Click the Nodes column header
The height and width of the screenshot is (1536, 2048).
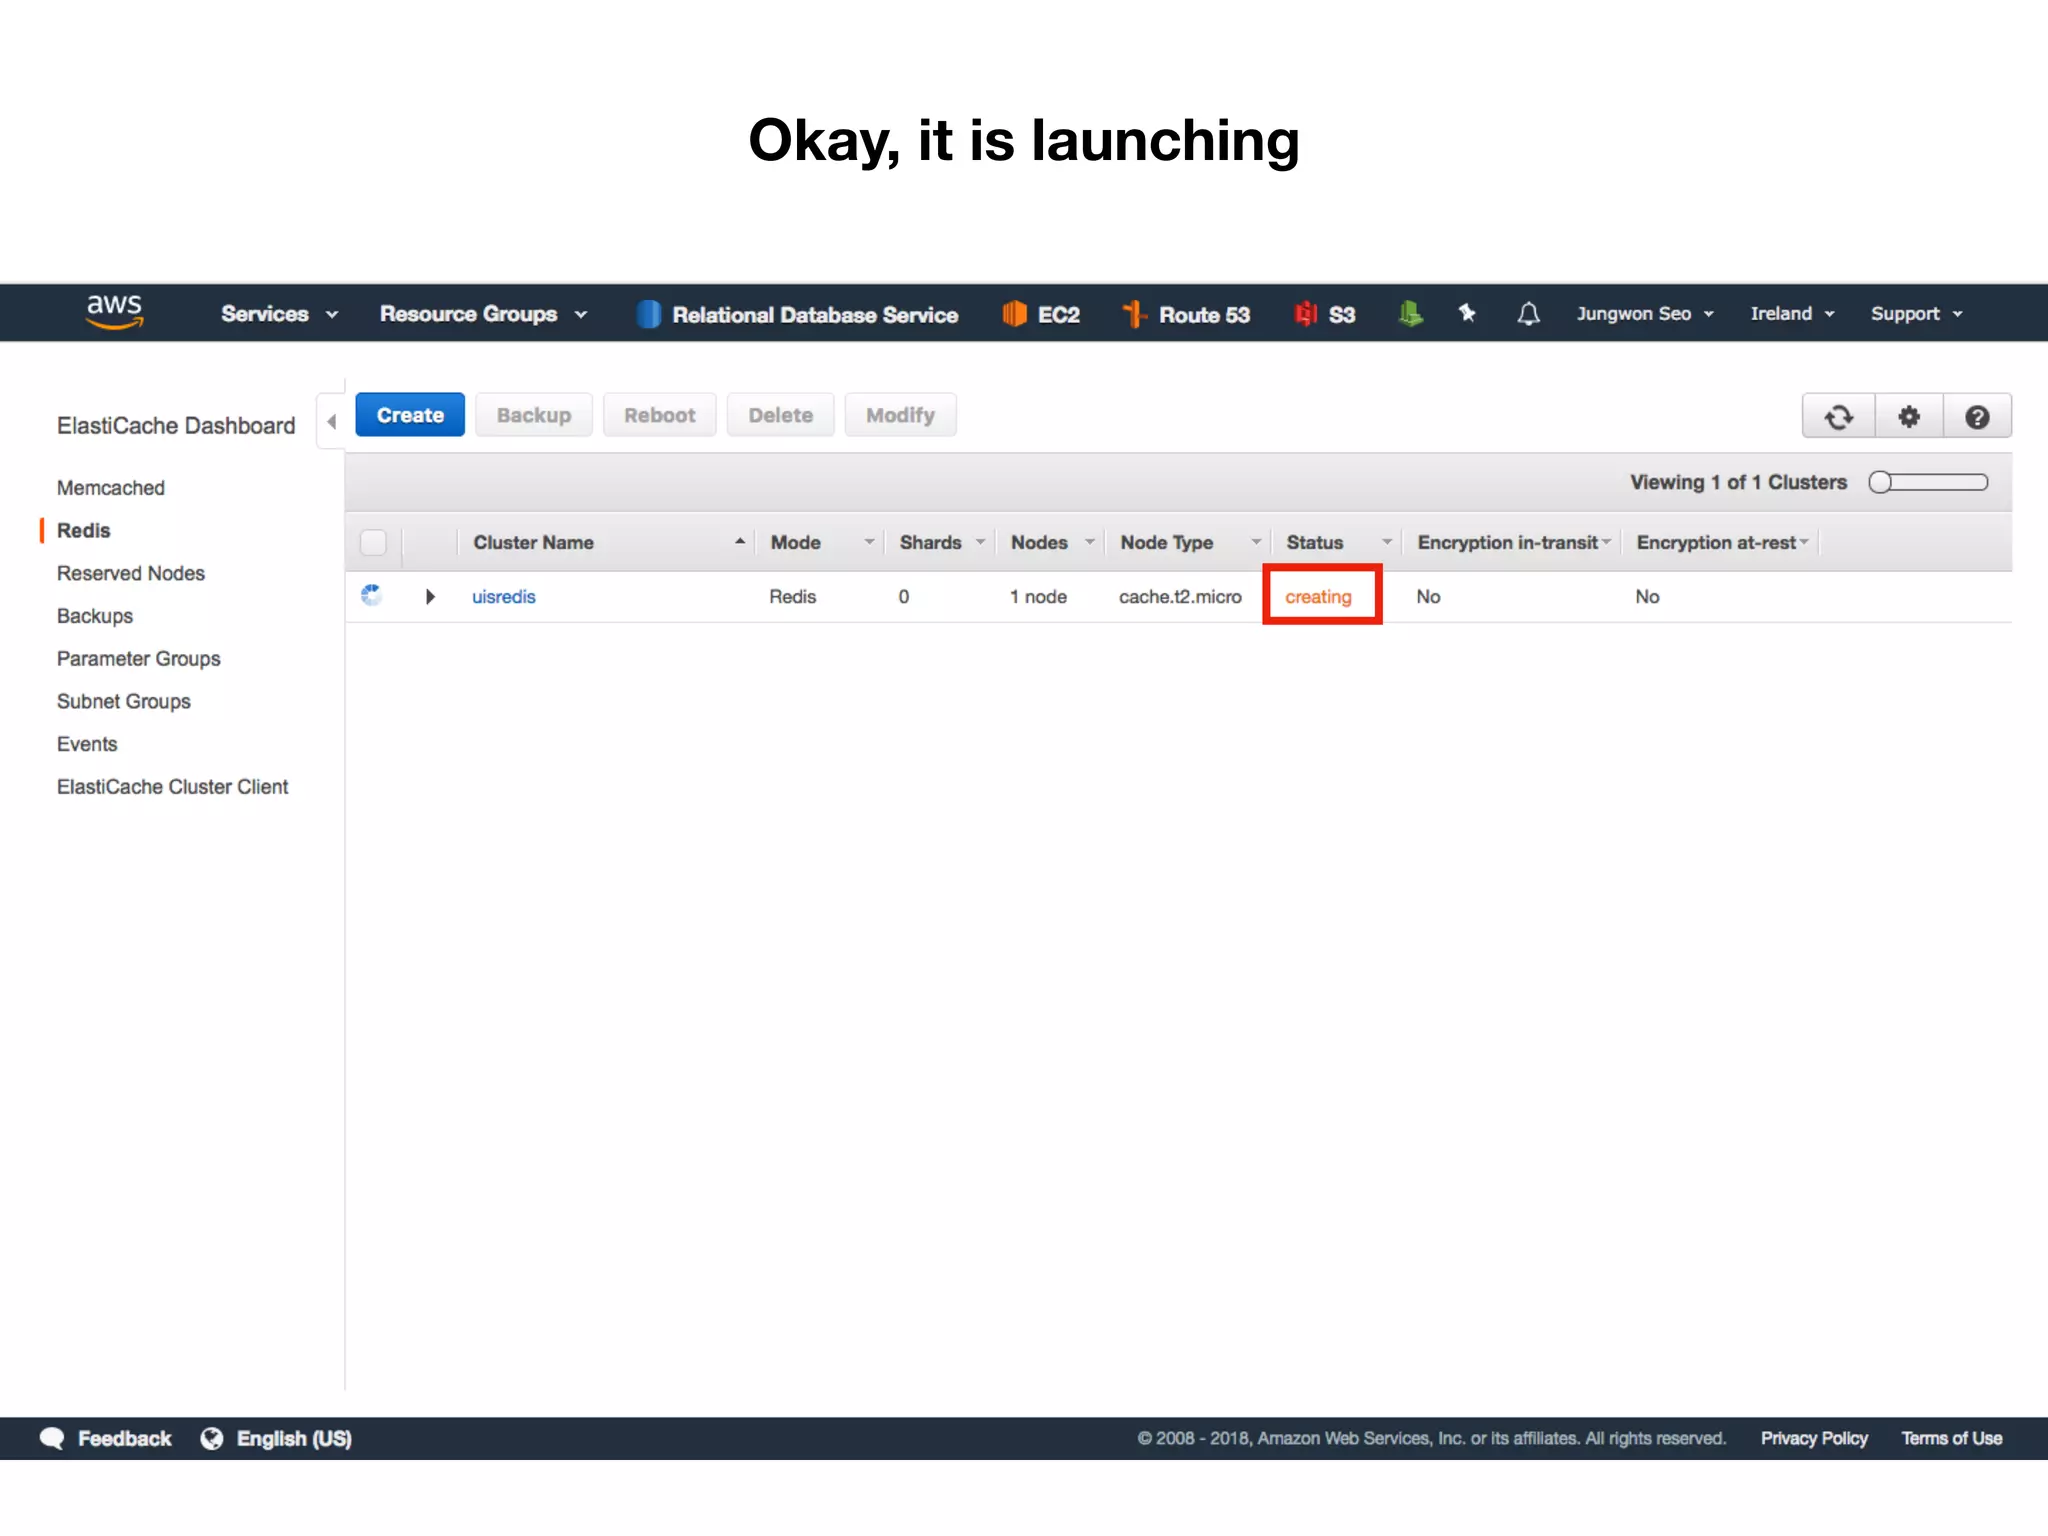1039,542
